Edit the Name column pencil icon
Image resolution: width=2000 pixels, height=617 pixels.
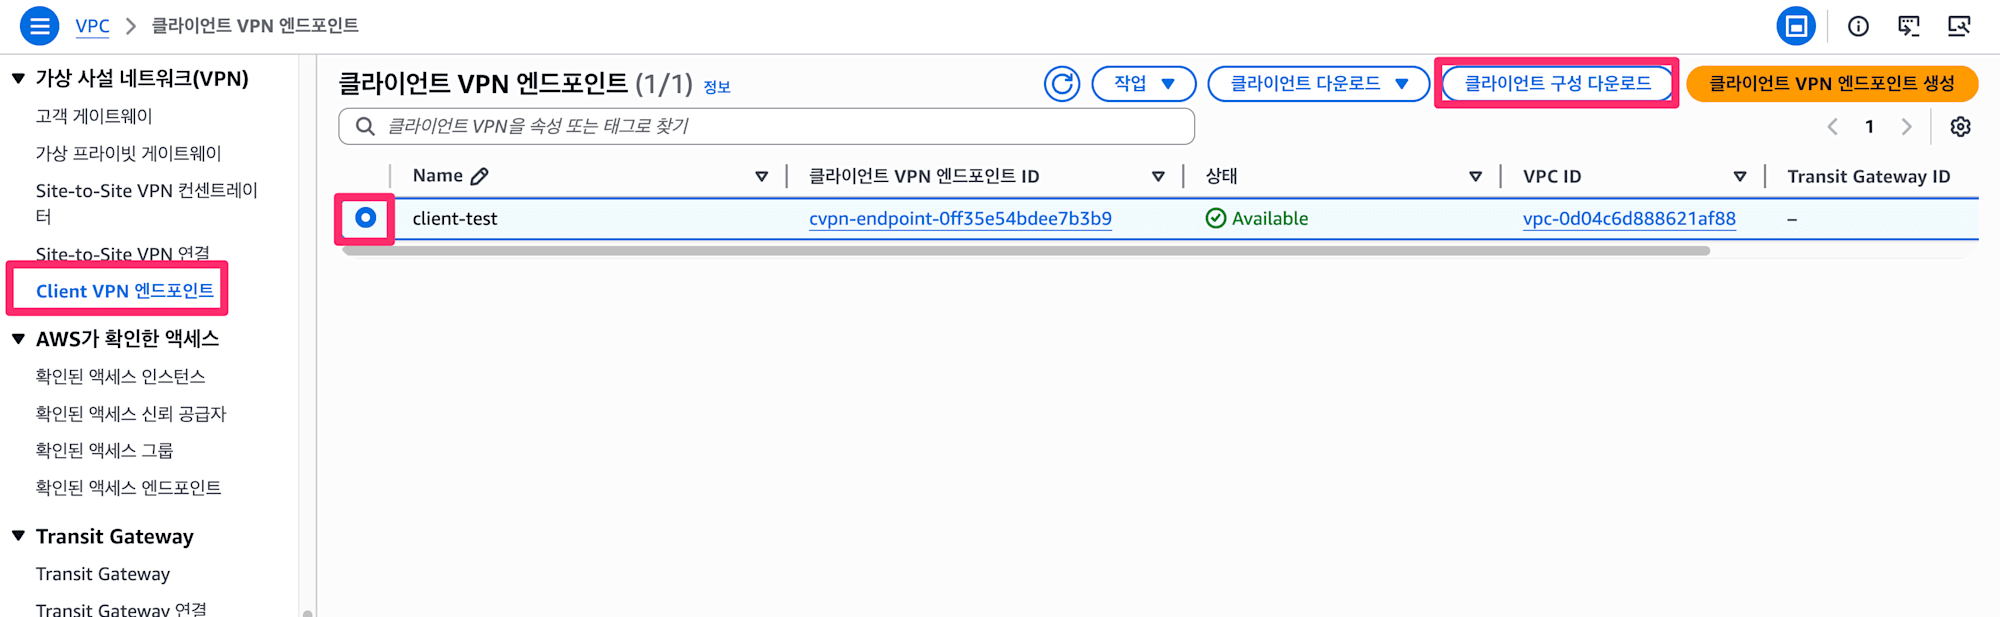pos(480,176)
